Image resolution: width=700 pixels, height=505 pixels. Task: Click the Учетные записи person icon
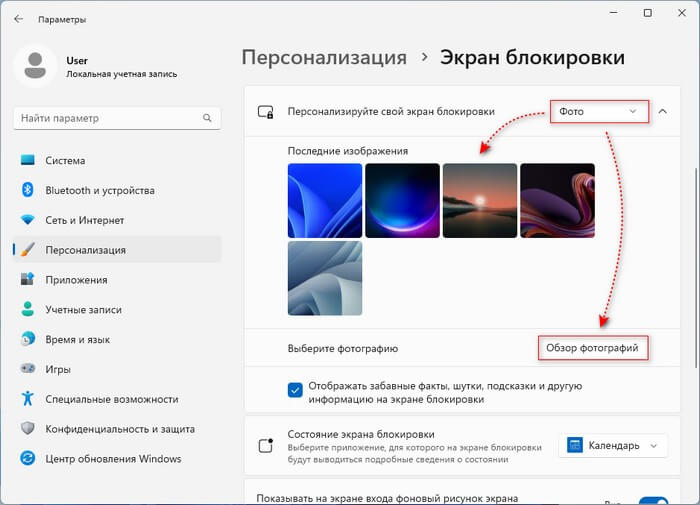(28, 309)
